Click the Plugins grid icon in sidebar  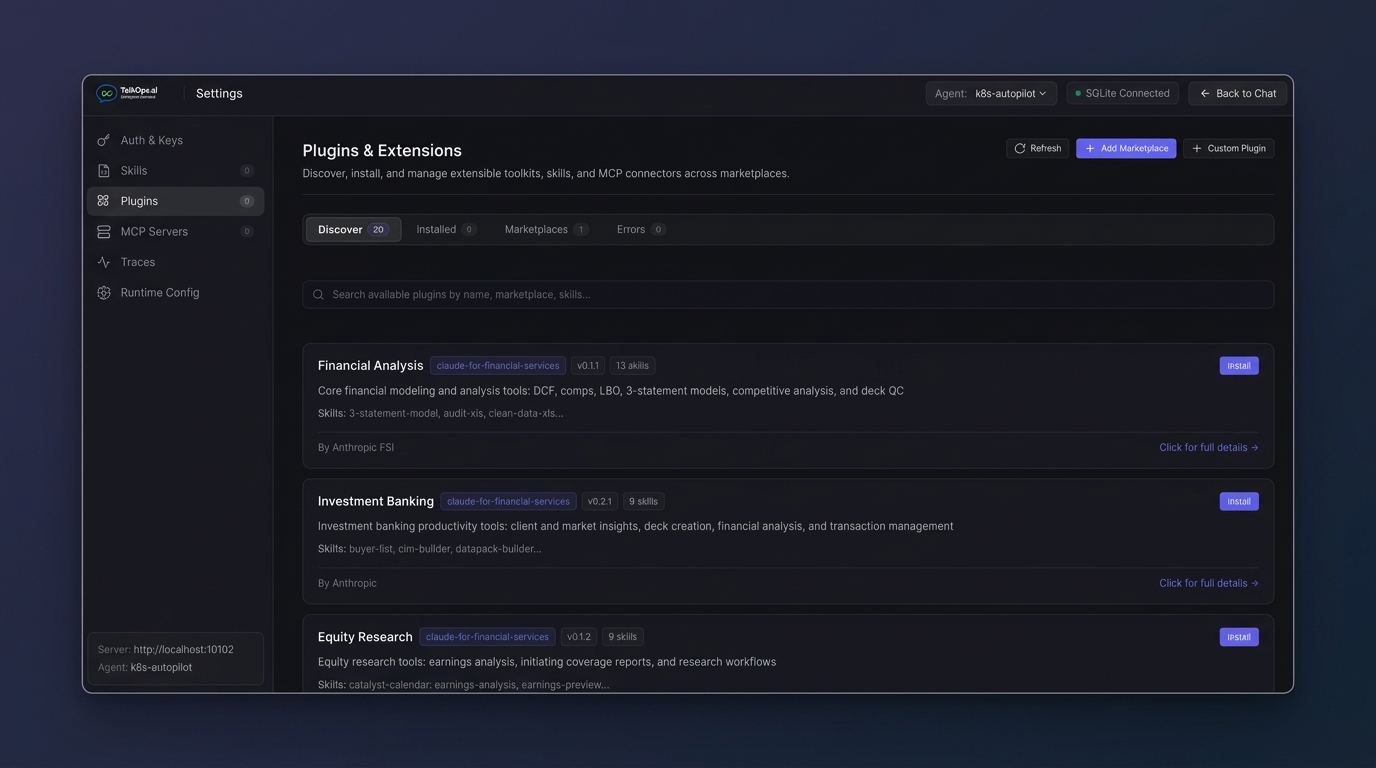point(103,201)
